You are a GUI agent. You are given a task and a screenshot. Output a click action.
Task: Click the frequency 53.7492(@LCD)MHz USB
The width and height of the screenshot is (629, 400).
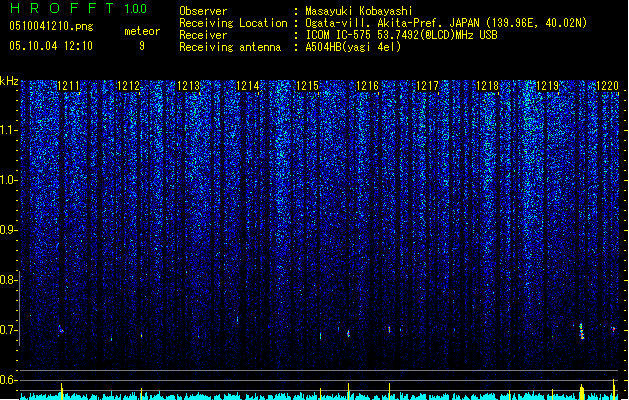pos(438,35)
